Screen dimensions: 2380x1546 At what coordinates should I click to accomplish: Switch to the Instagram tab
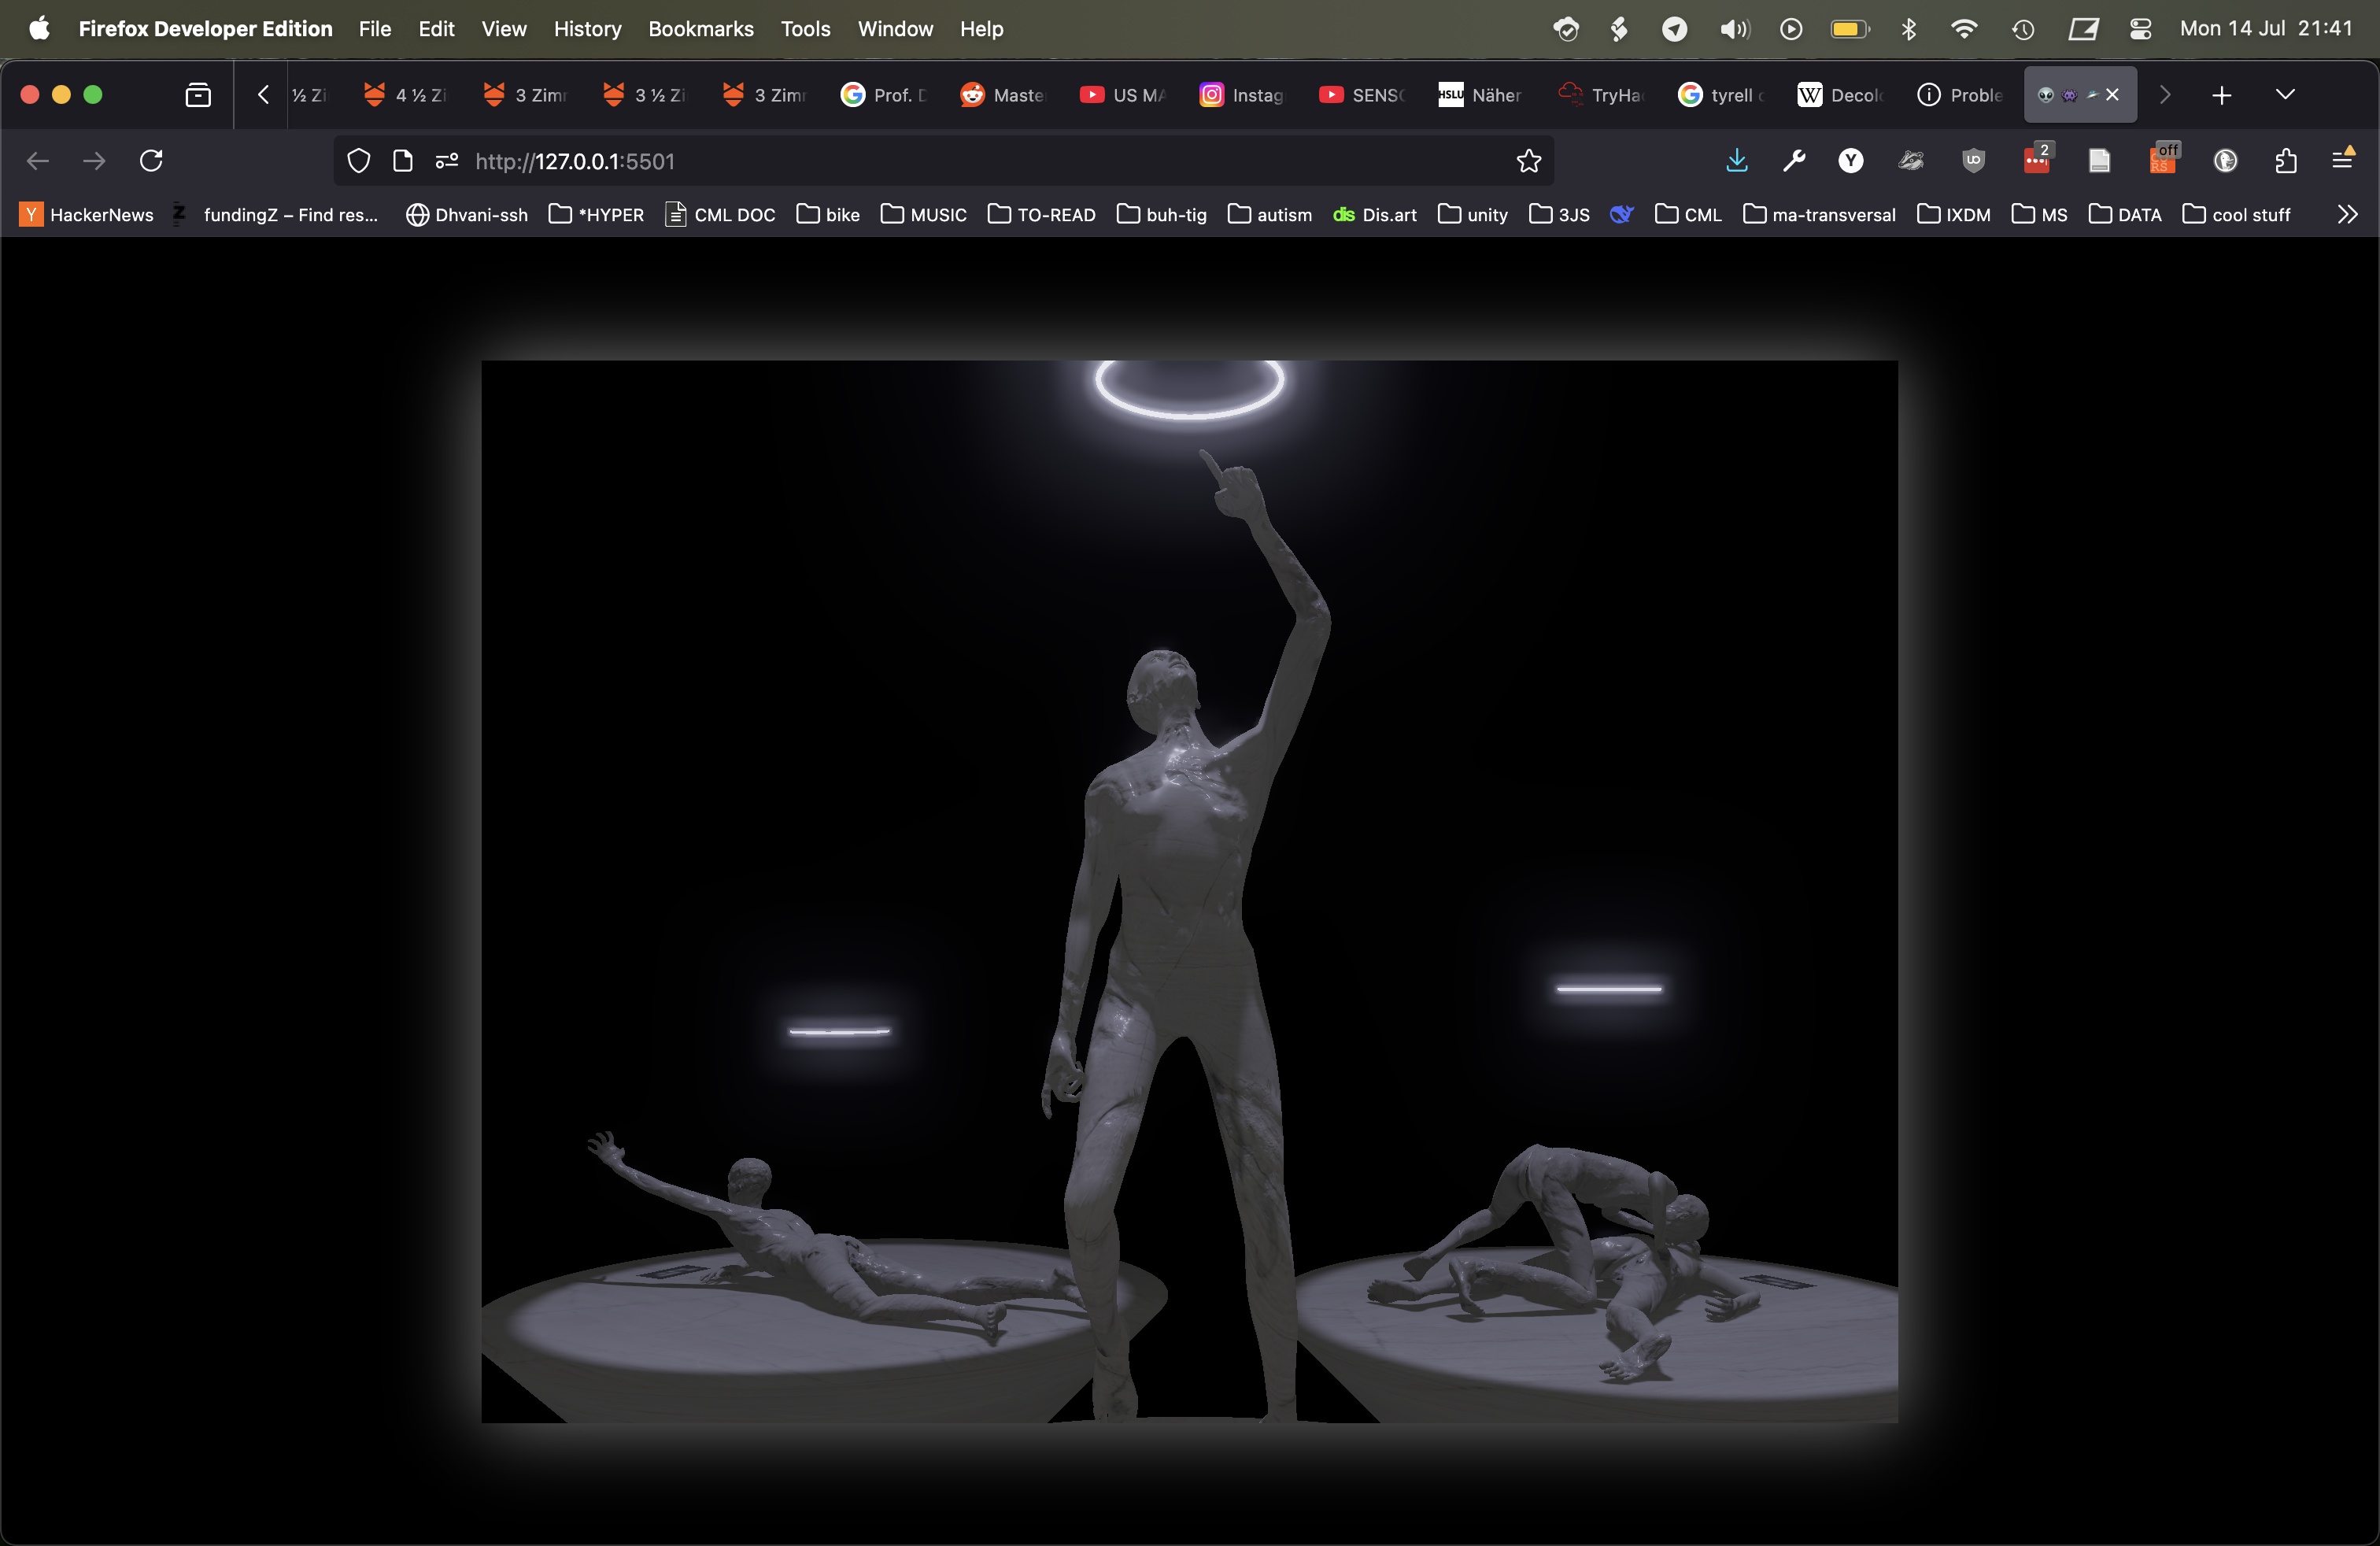coord(1241,94)
